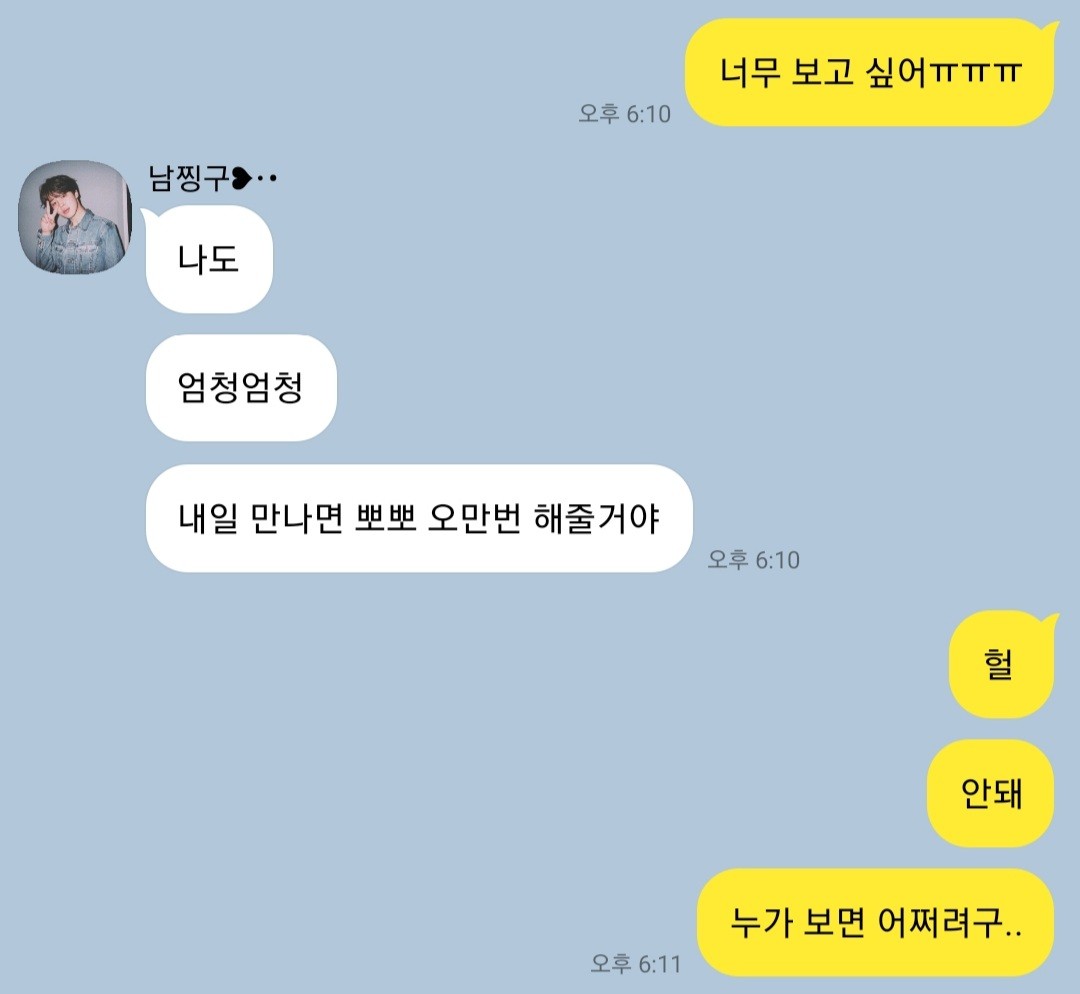The height and width of the screenshot is (994, 1080).
Task: Tap the 오후 6:11 timestamp
Action: click(x=635, y=964)
